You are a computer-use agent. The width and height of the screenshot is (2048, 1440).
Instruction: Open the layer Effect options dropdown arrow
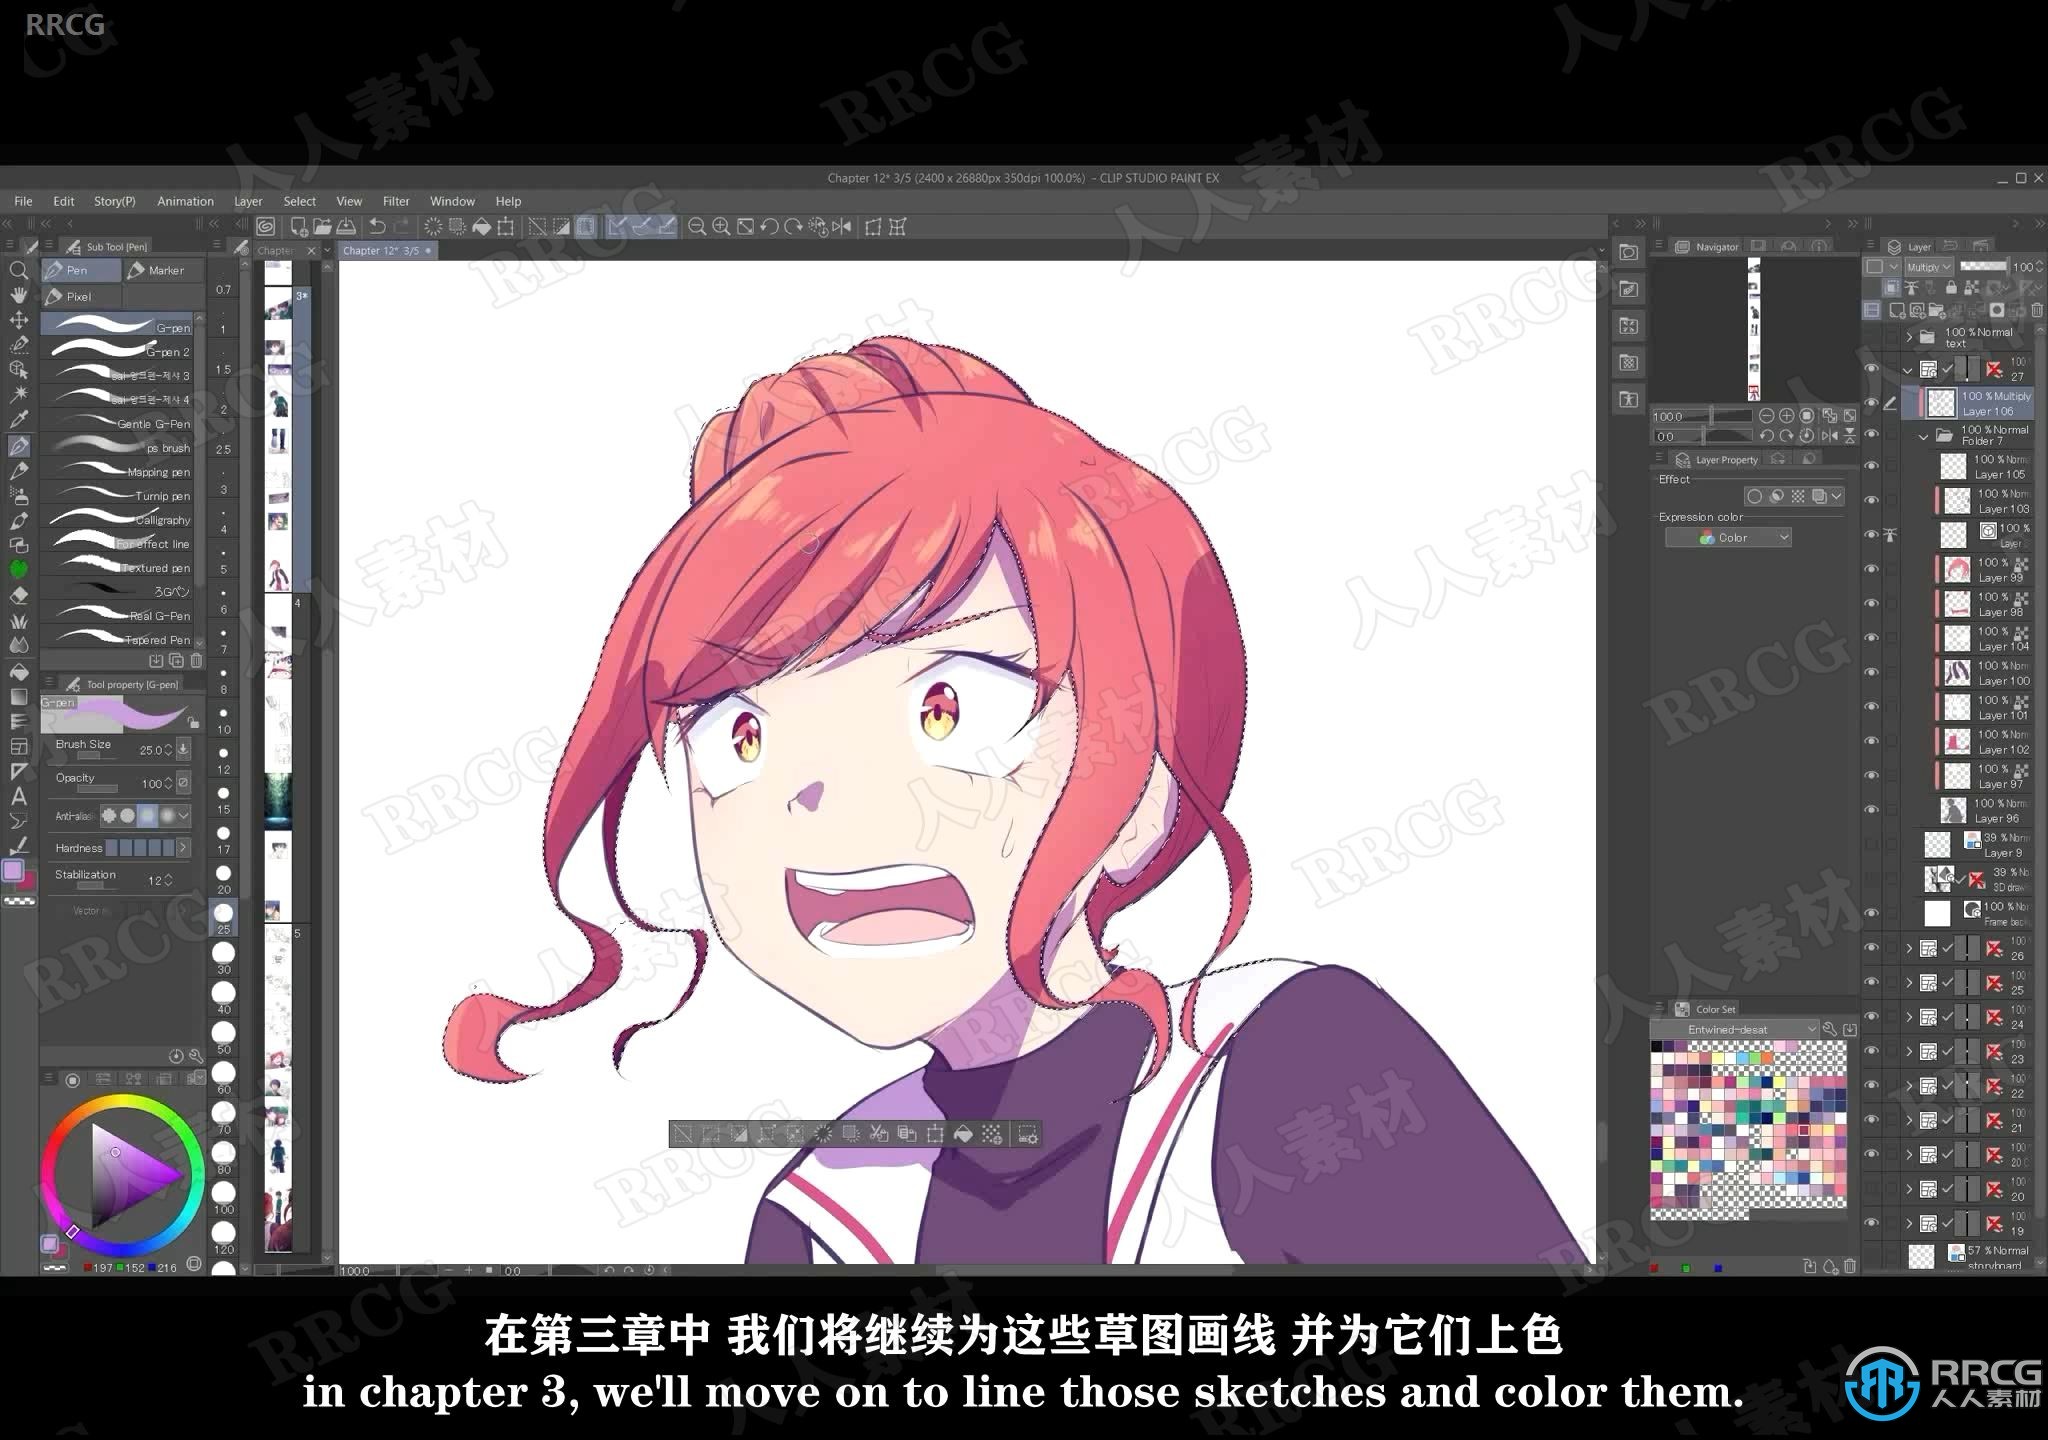pos(1837,496)
